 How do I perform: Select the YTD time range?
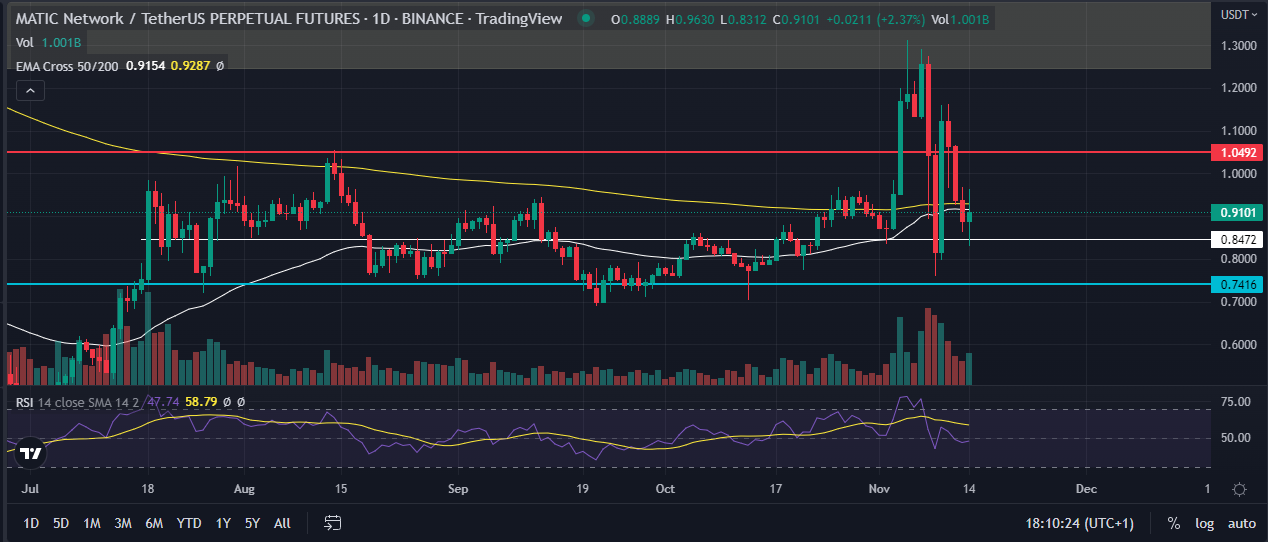pyautogui.click(x=188, y=523)
